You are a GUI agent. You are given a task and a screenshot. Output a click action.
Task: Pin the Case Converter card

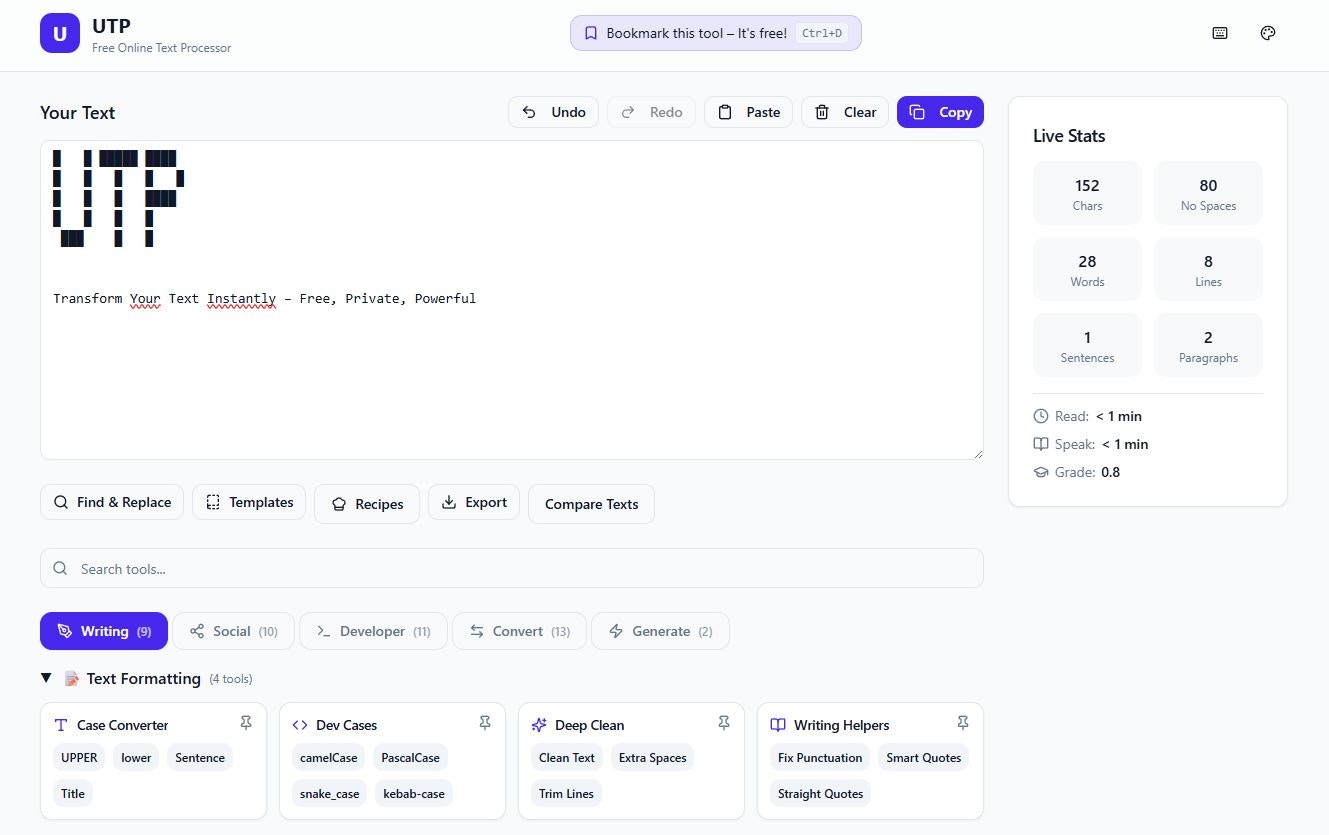(245, 722)
